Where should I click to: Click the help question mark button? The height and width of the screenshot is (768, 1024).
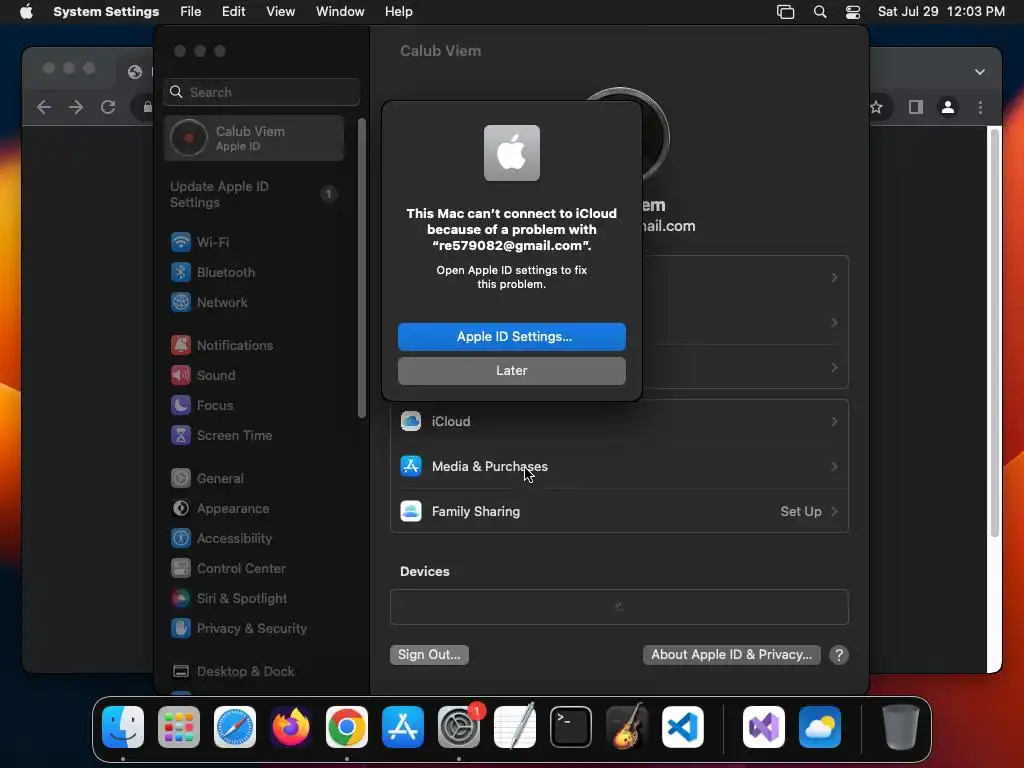[x=839, y=654]
